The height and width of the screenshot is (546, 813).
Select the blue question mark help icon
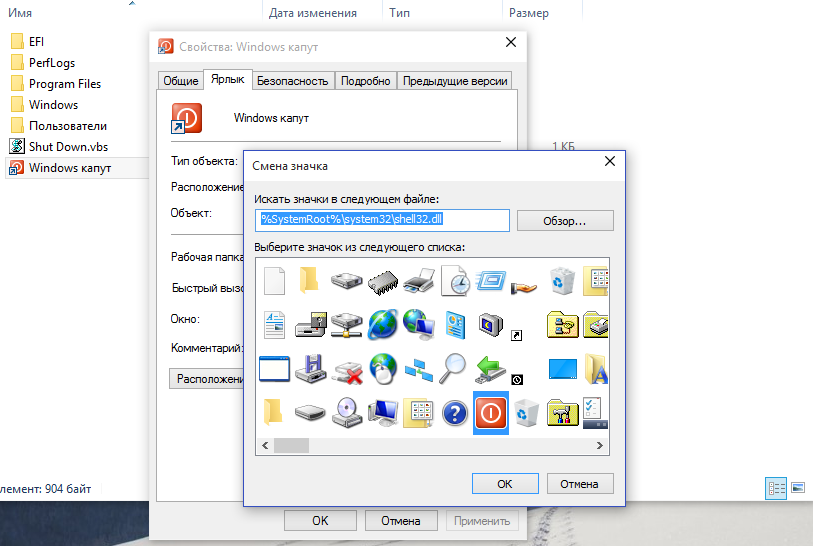(455, 413)
